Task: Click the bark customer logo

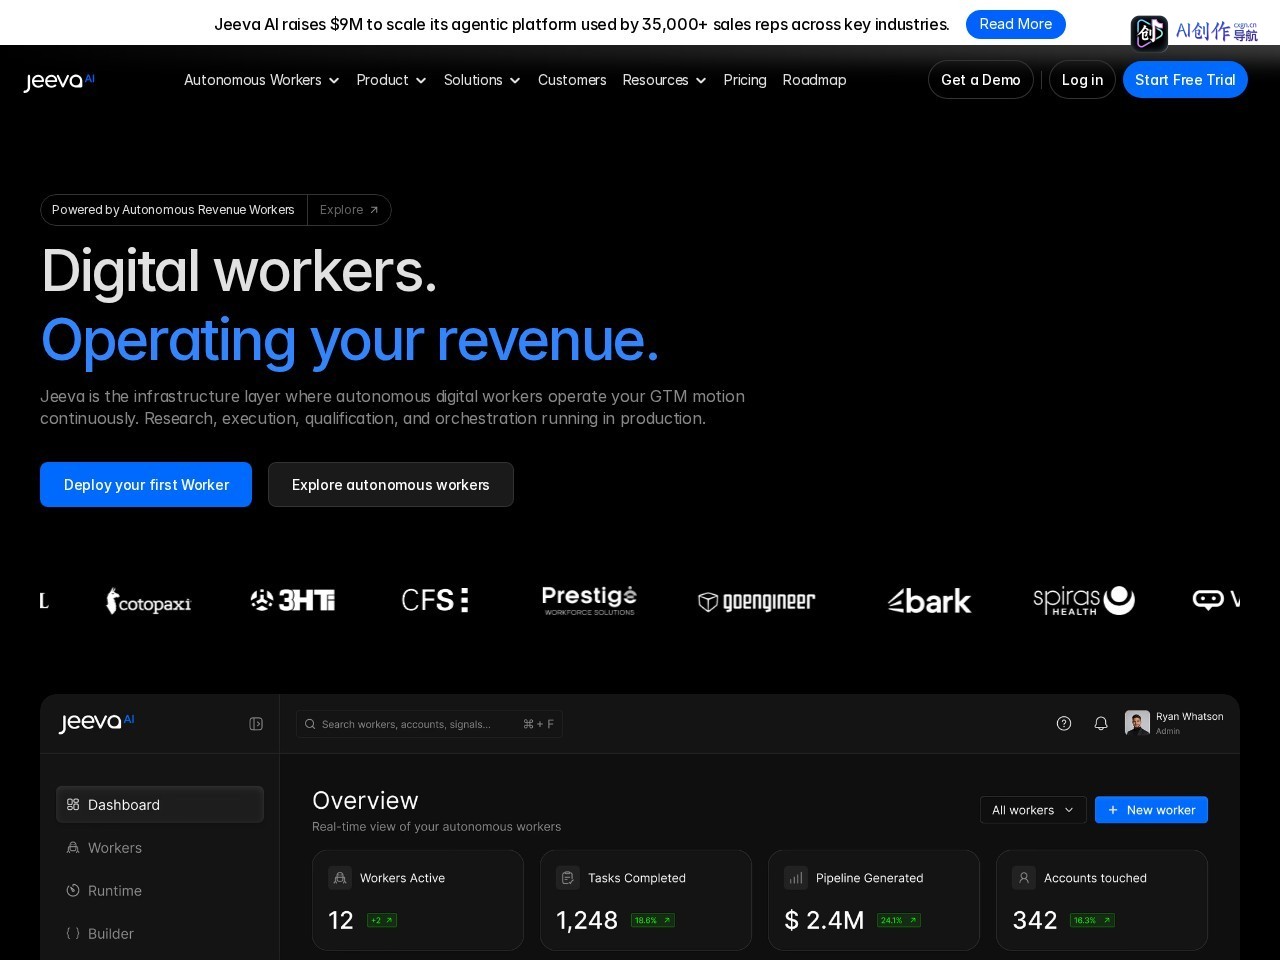Action: click(929, 601)
